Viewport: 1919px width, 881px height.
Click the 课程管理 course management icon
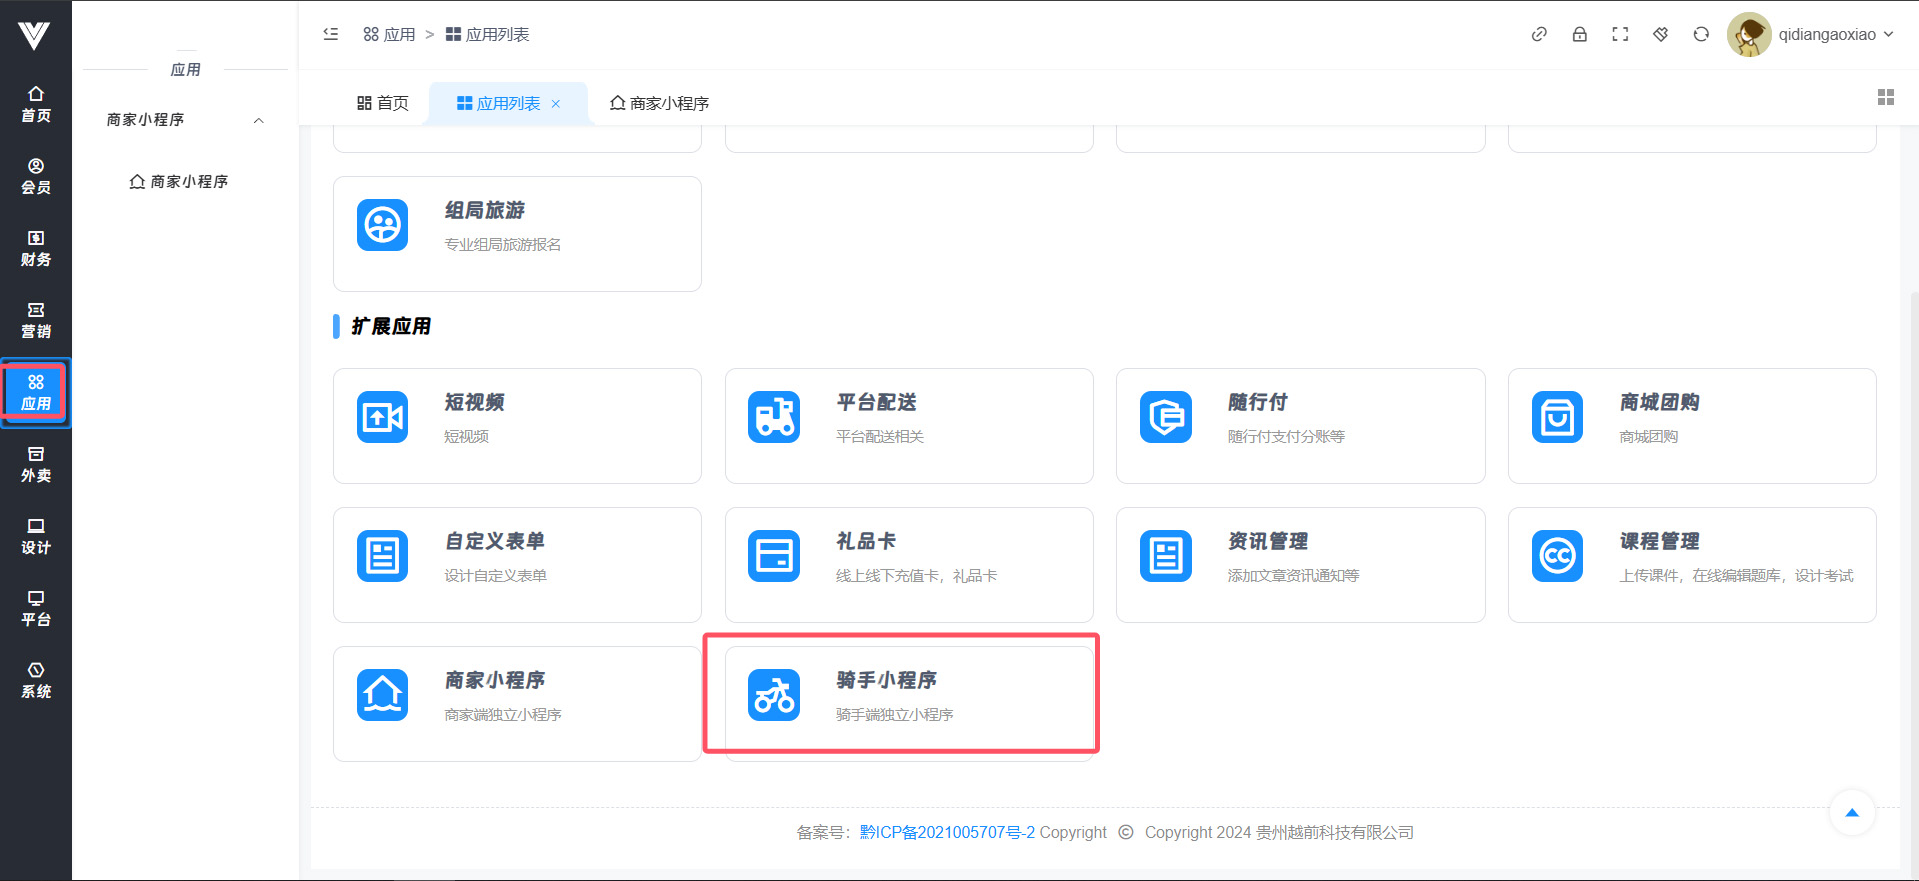(1557, 556)
